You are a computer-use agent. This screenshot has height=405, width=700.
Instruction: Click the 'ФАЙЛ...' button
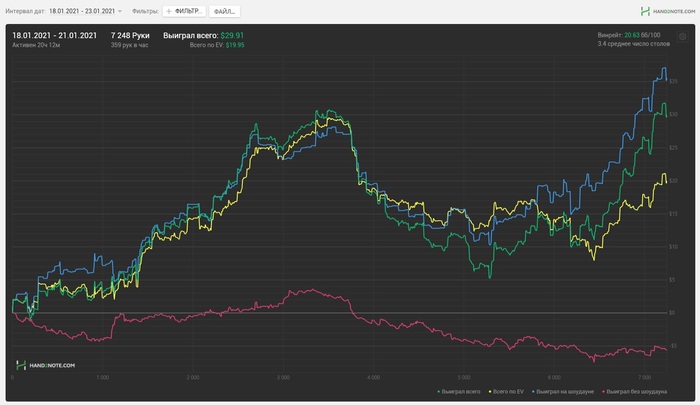pyautogui.click(x=225, y=11)
